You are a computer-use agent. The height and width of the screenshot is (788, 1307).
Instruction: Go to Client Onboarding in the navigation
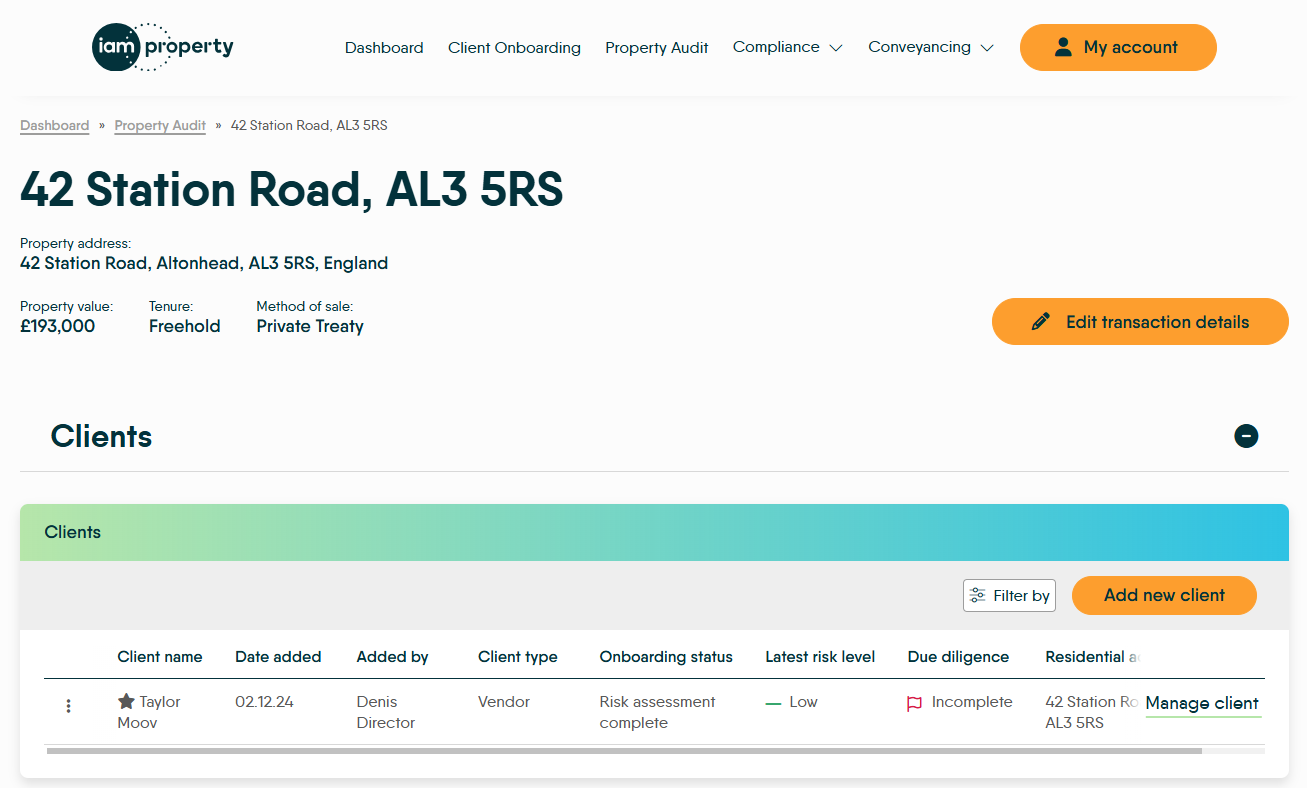[514, 48]
